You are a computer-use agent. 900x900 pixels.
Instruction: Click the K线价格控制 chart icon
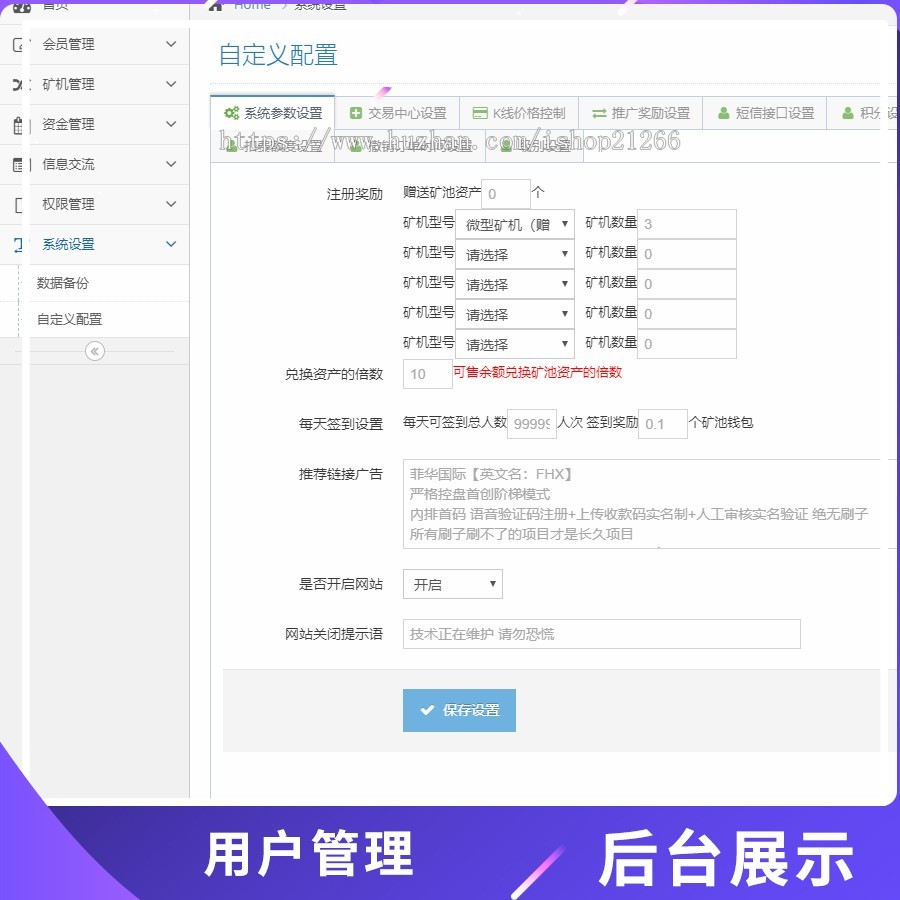tap(479, 113)
